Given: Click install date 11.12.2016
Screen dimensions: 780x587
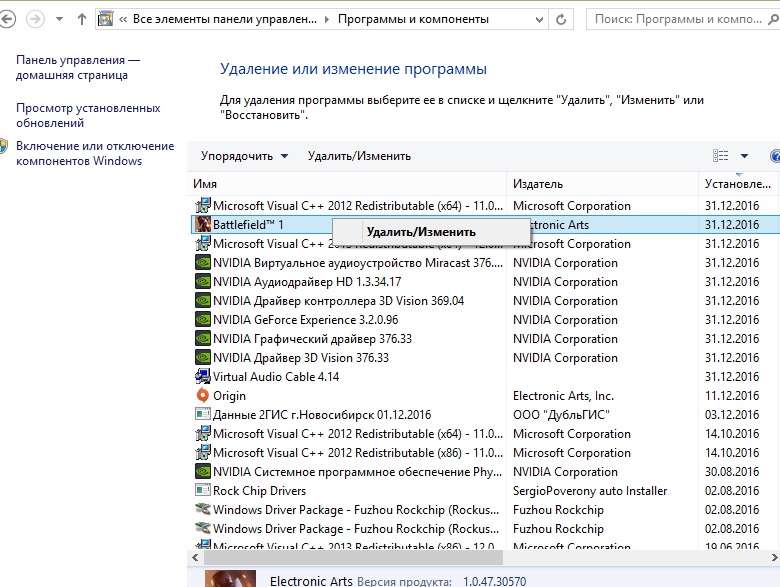Looking at the screenshot, I should pyautogui.click(x=732, y=396).
